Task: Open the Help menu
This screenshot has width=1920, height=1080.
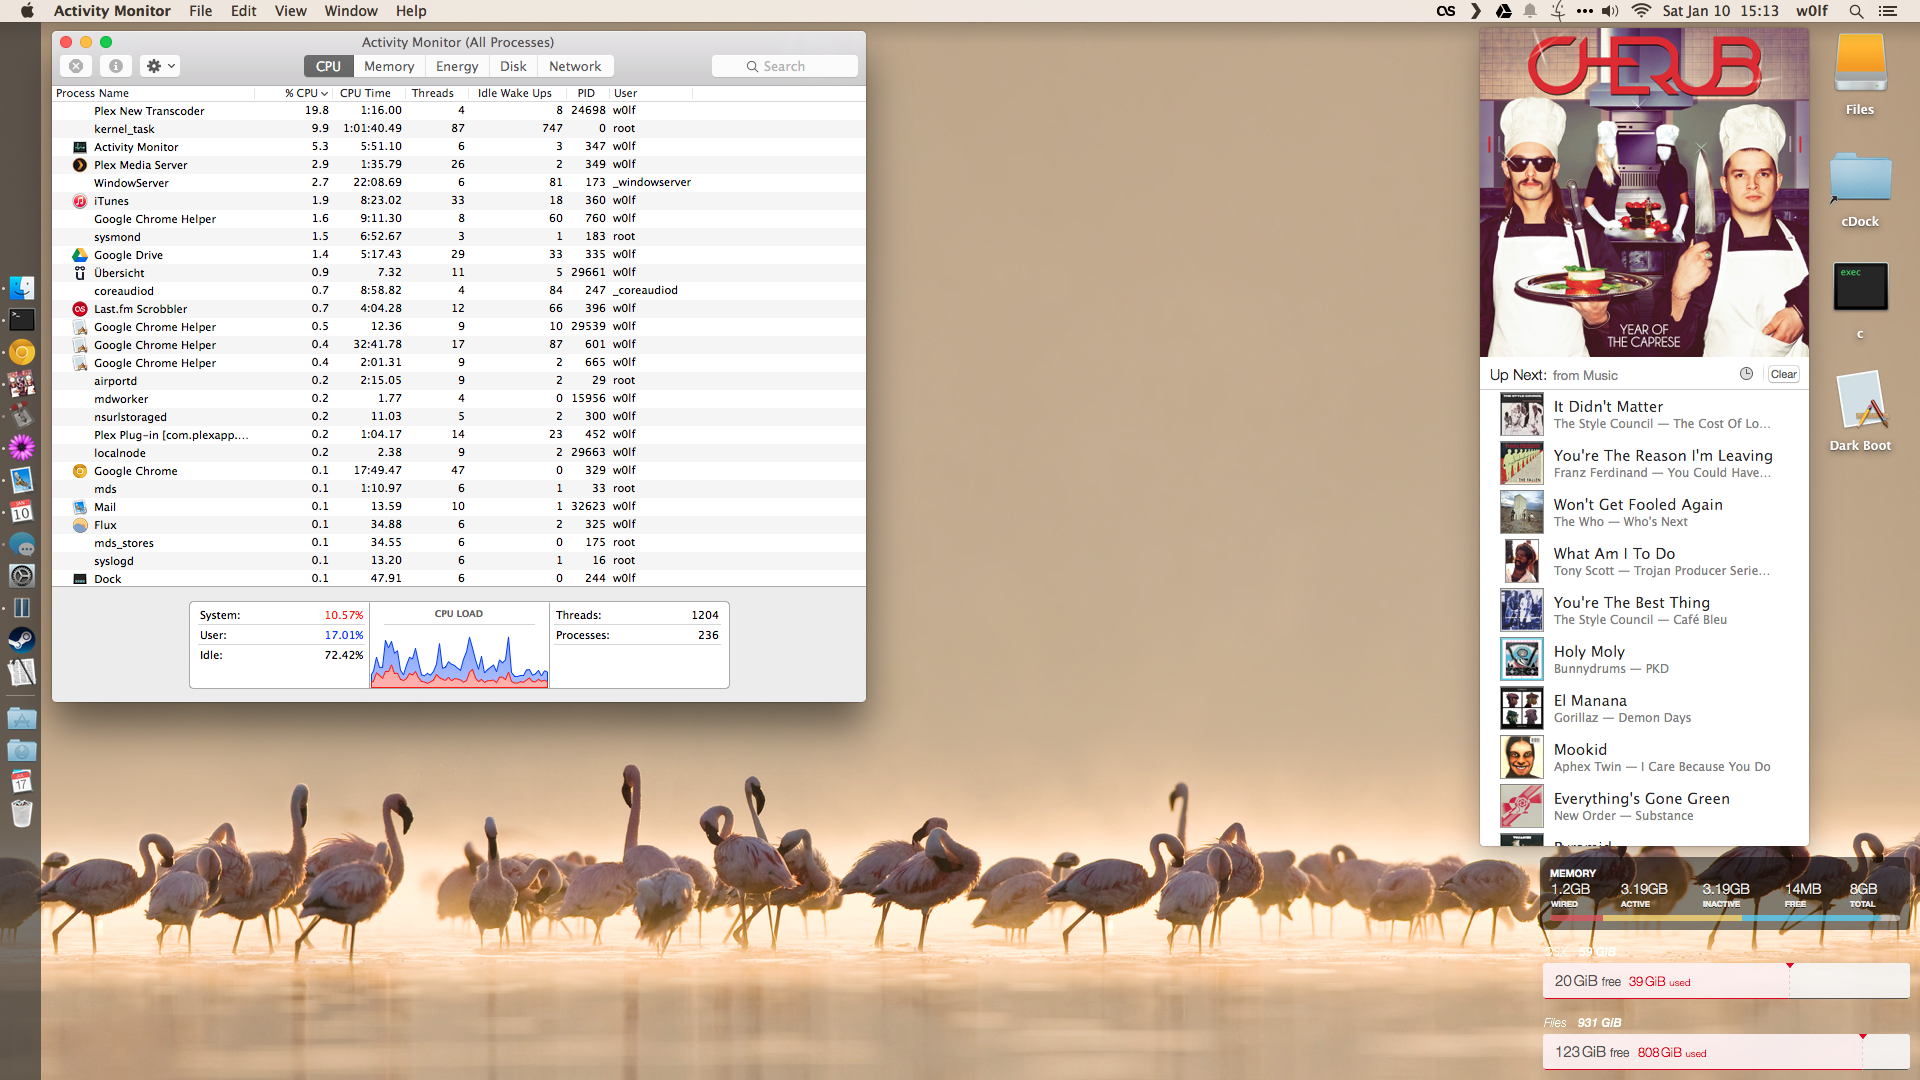Action: pyautogui.click(x=411, y=11)
